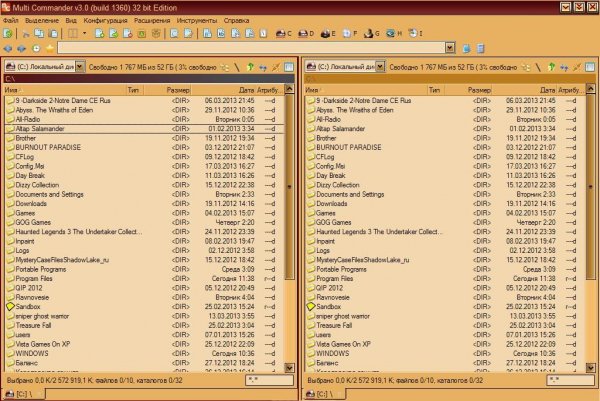The width and height of the screenshot is (600, 401).
Task: Click left panel root backslash icon
Action: [x=237, y=67]
